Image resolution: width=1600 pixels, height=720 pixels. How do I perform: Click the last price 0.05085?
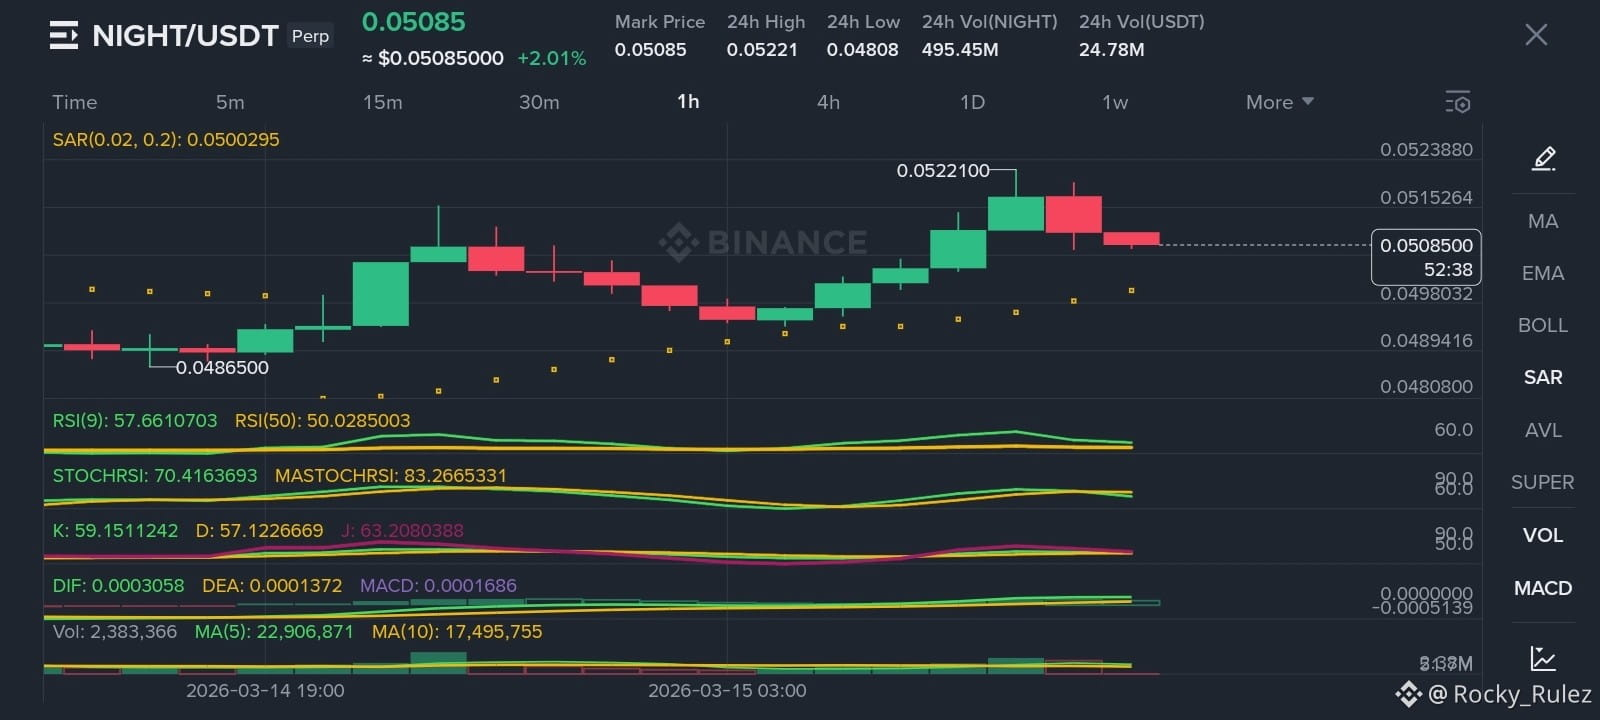coord(414,21)
